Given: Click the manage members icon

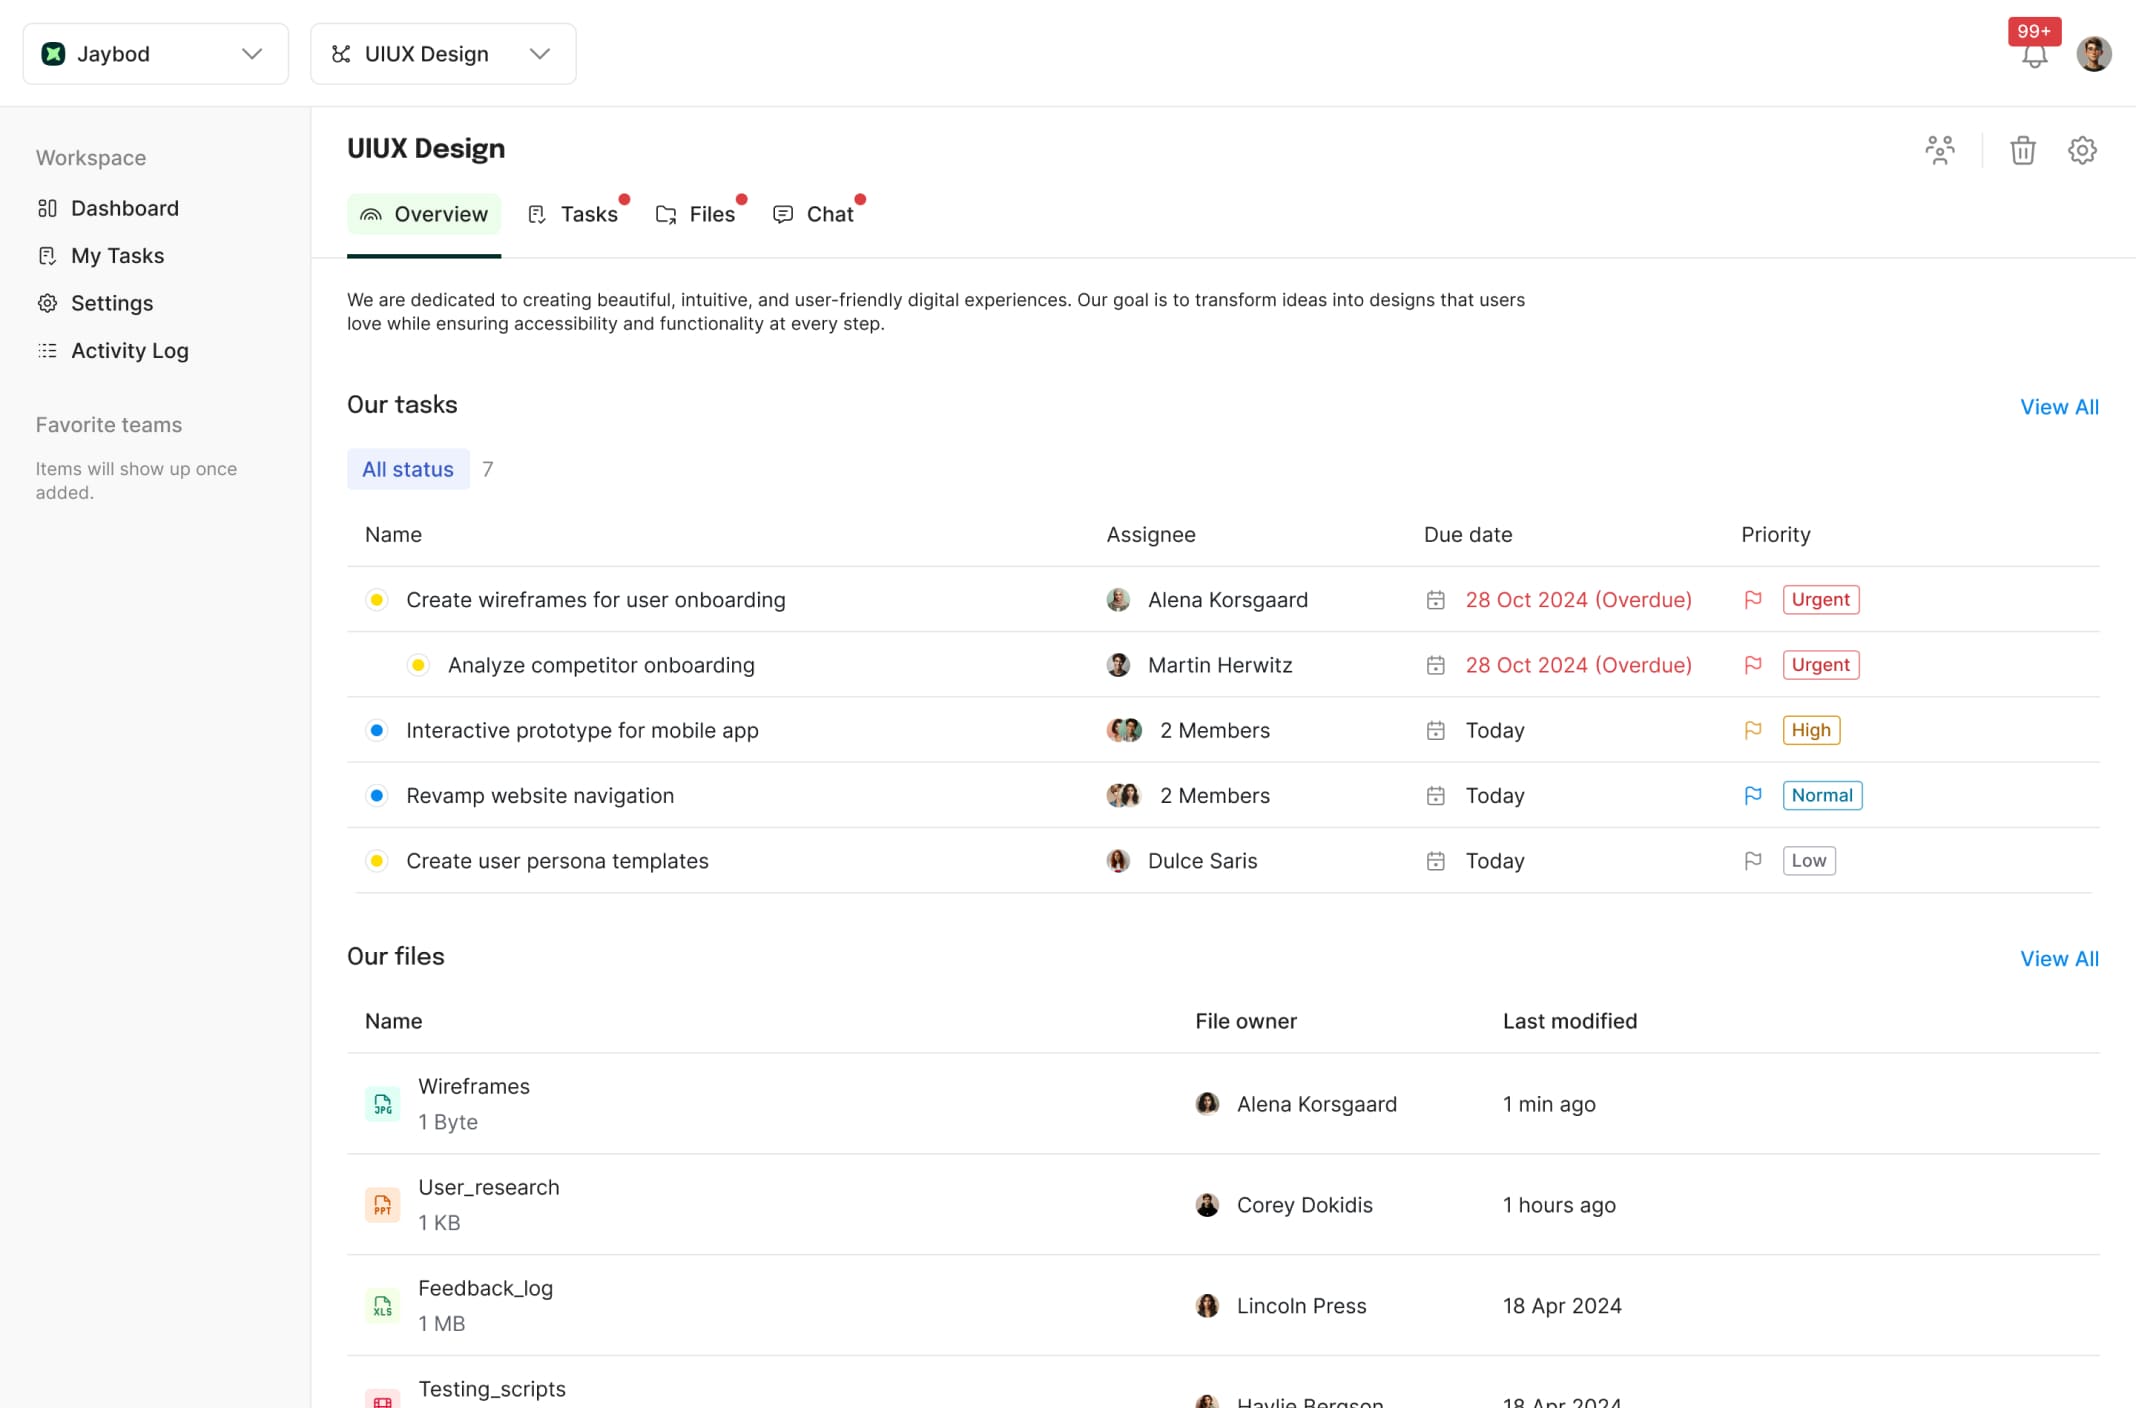Looking at the screenshot, I should click(1941, 150).
